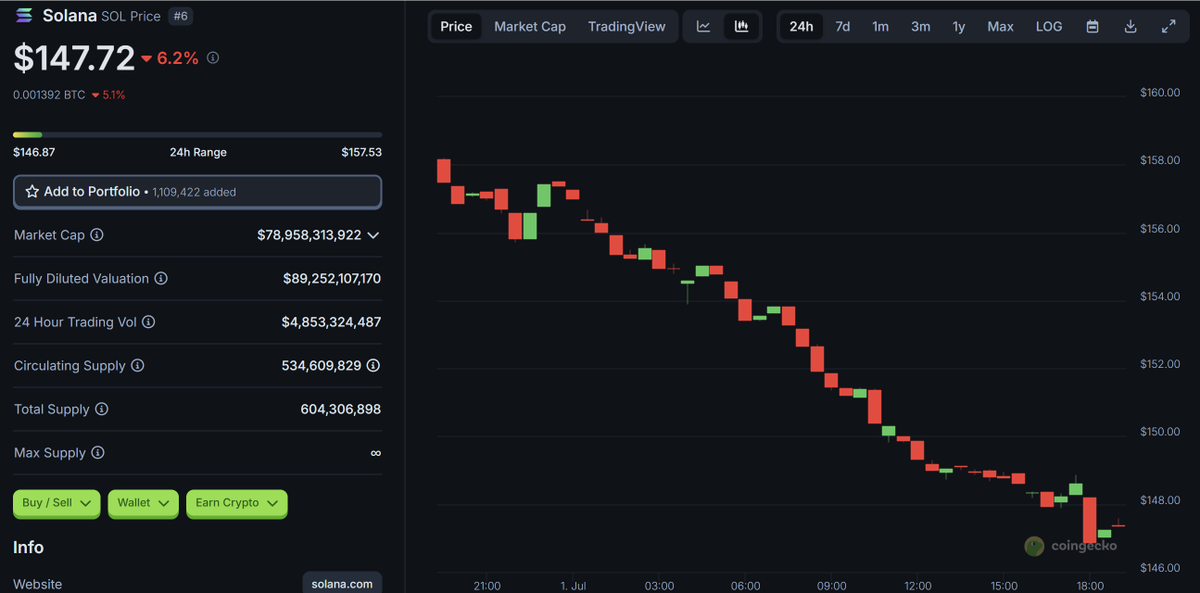Select 1y time range
This screenshot has width=1200, height=593.
[x=959, y=27]
